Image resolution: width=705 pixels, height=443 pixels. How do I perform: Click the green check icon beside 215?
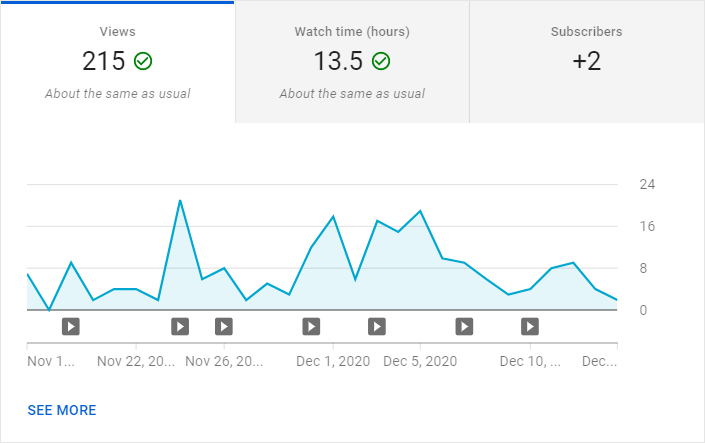[143, 61]
